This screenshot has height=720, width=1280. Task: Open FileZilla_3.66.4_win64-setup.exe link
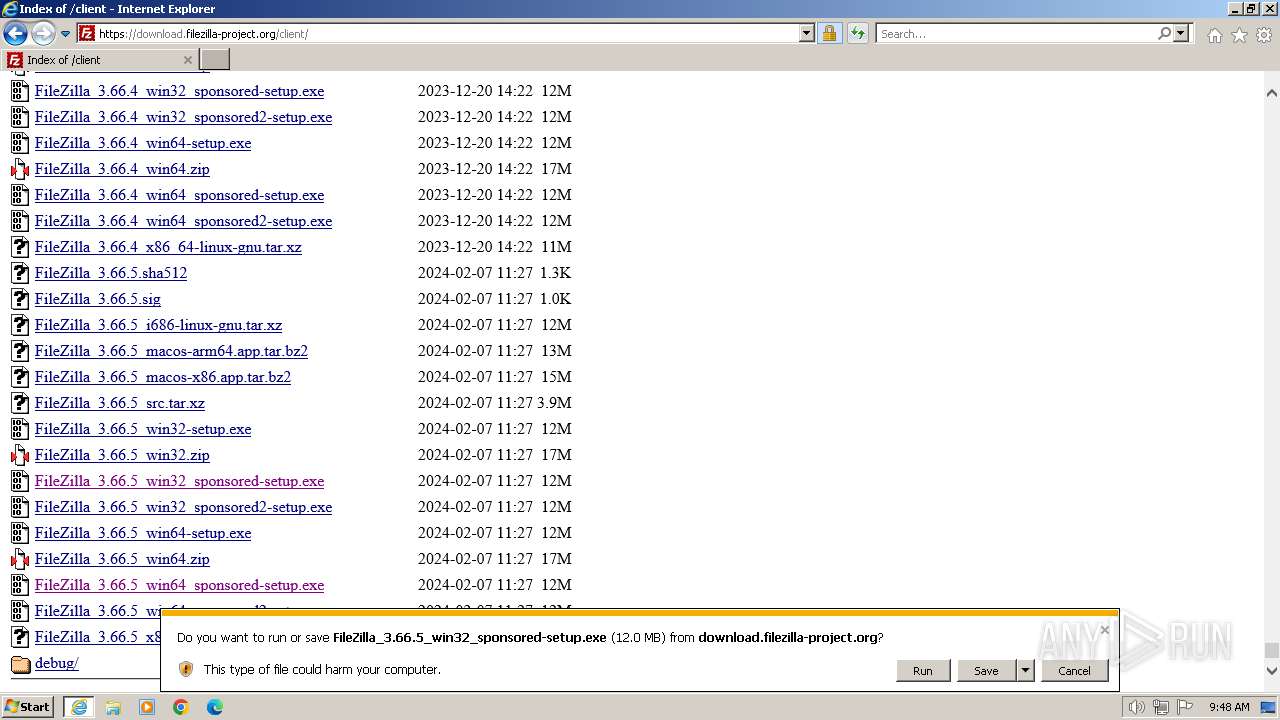coord(143,143)
